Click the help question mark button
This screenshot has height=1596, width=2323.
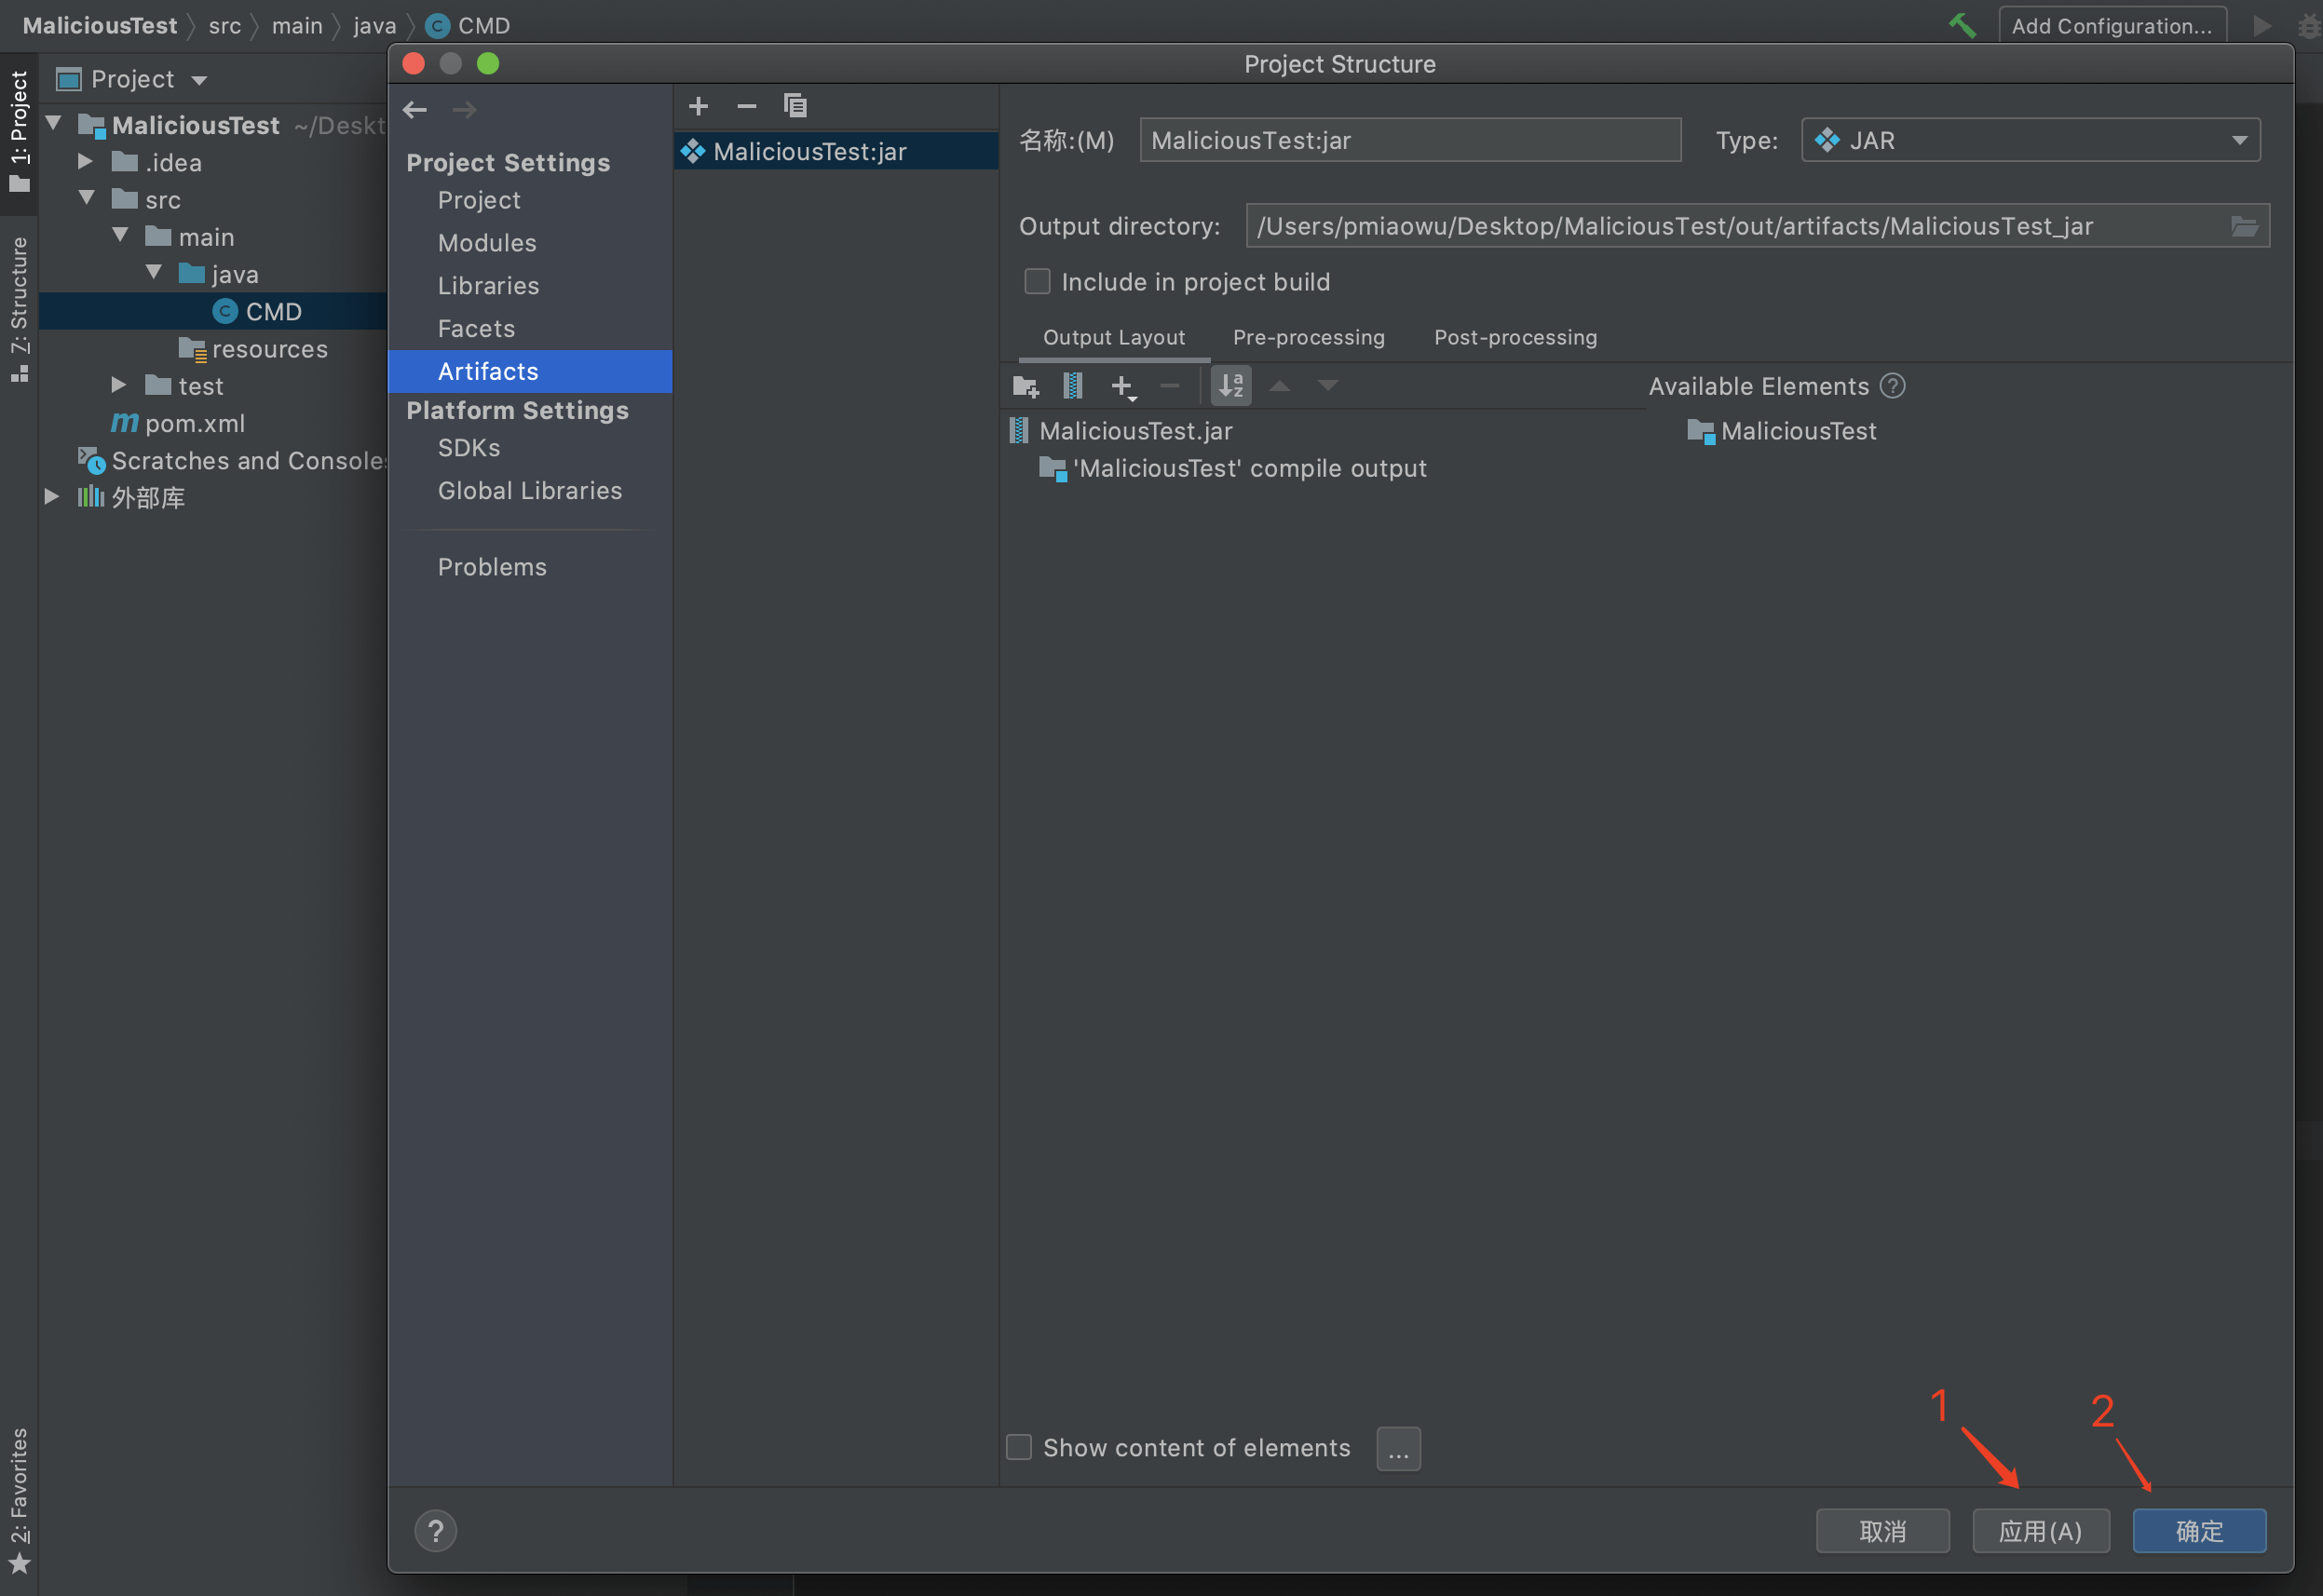(435, 1530)
